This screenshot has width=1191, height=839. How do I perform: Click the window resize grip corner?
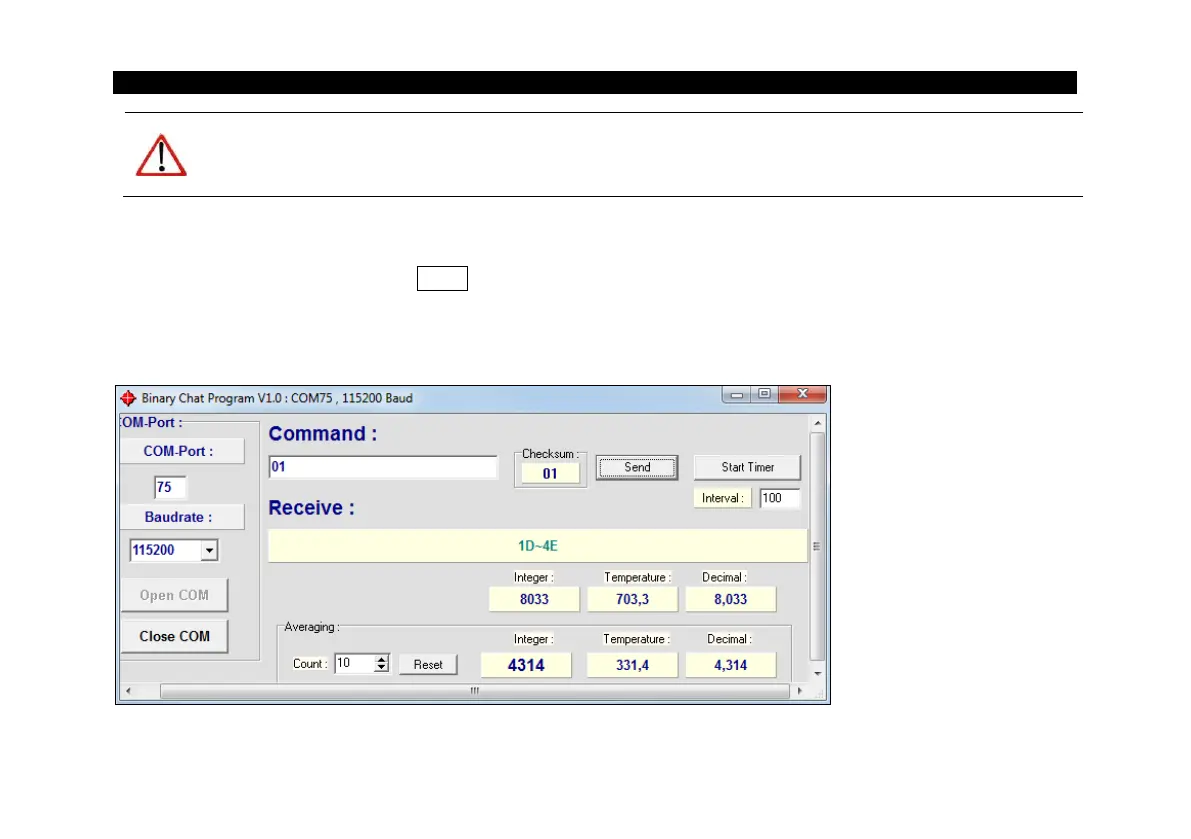(x=819, y=692)
